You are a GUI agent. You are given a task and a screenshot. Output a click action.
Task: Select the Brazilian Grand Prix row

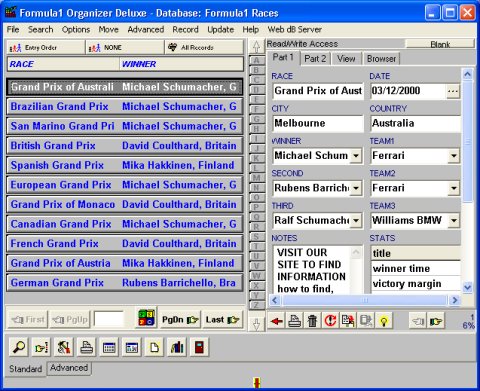point(124,107)
